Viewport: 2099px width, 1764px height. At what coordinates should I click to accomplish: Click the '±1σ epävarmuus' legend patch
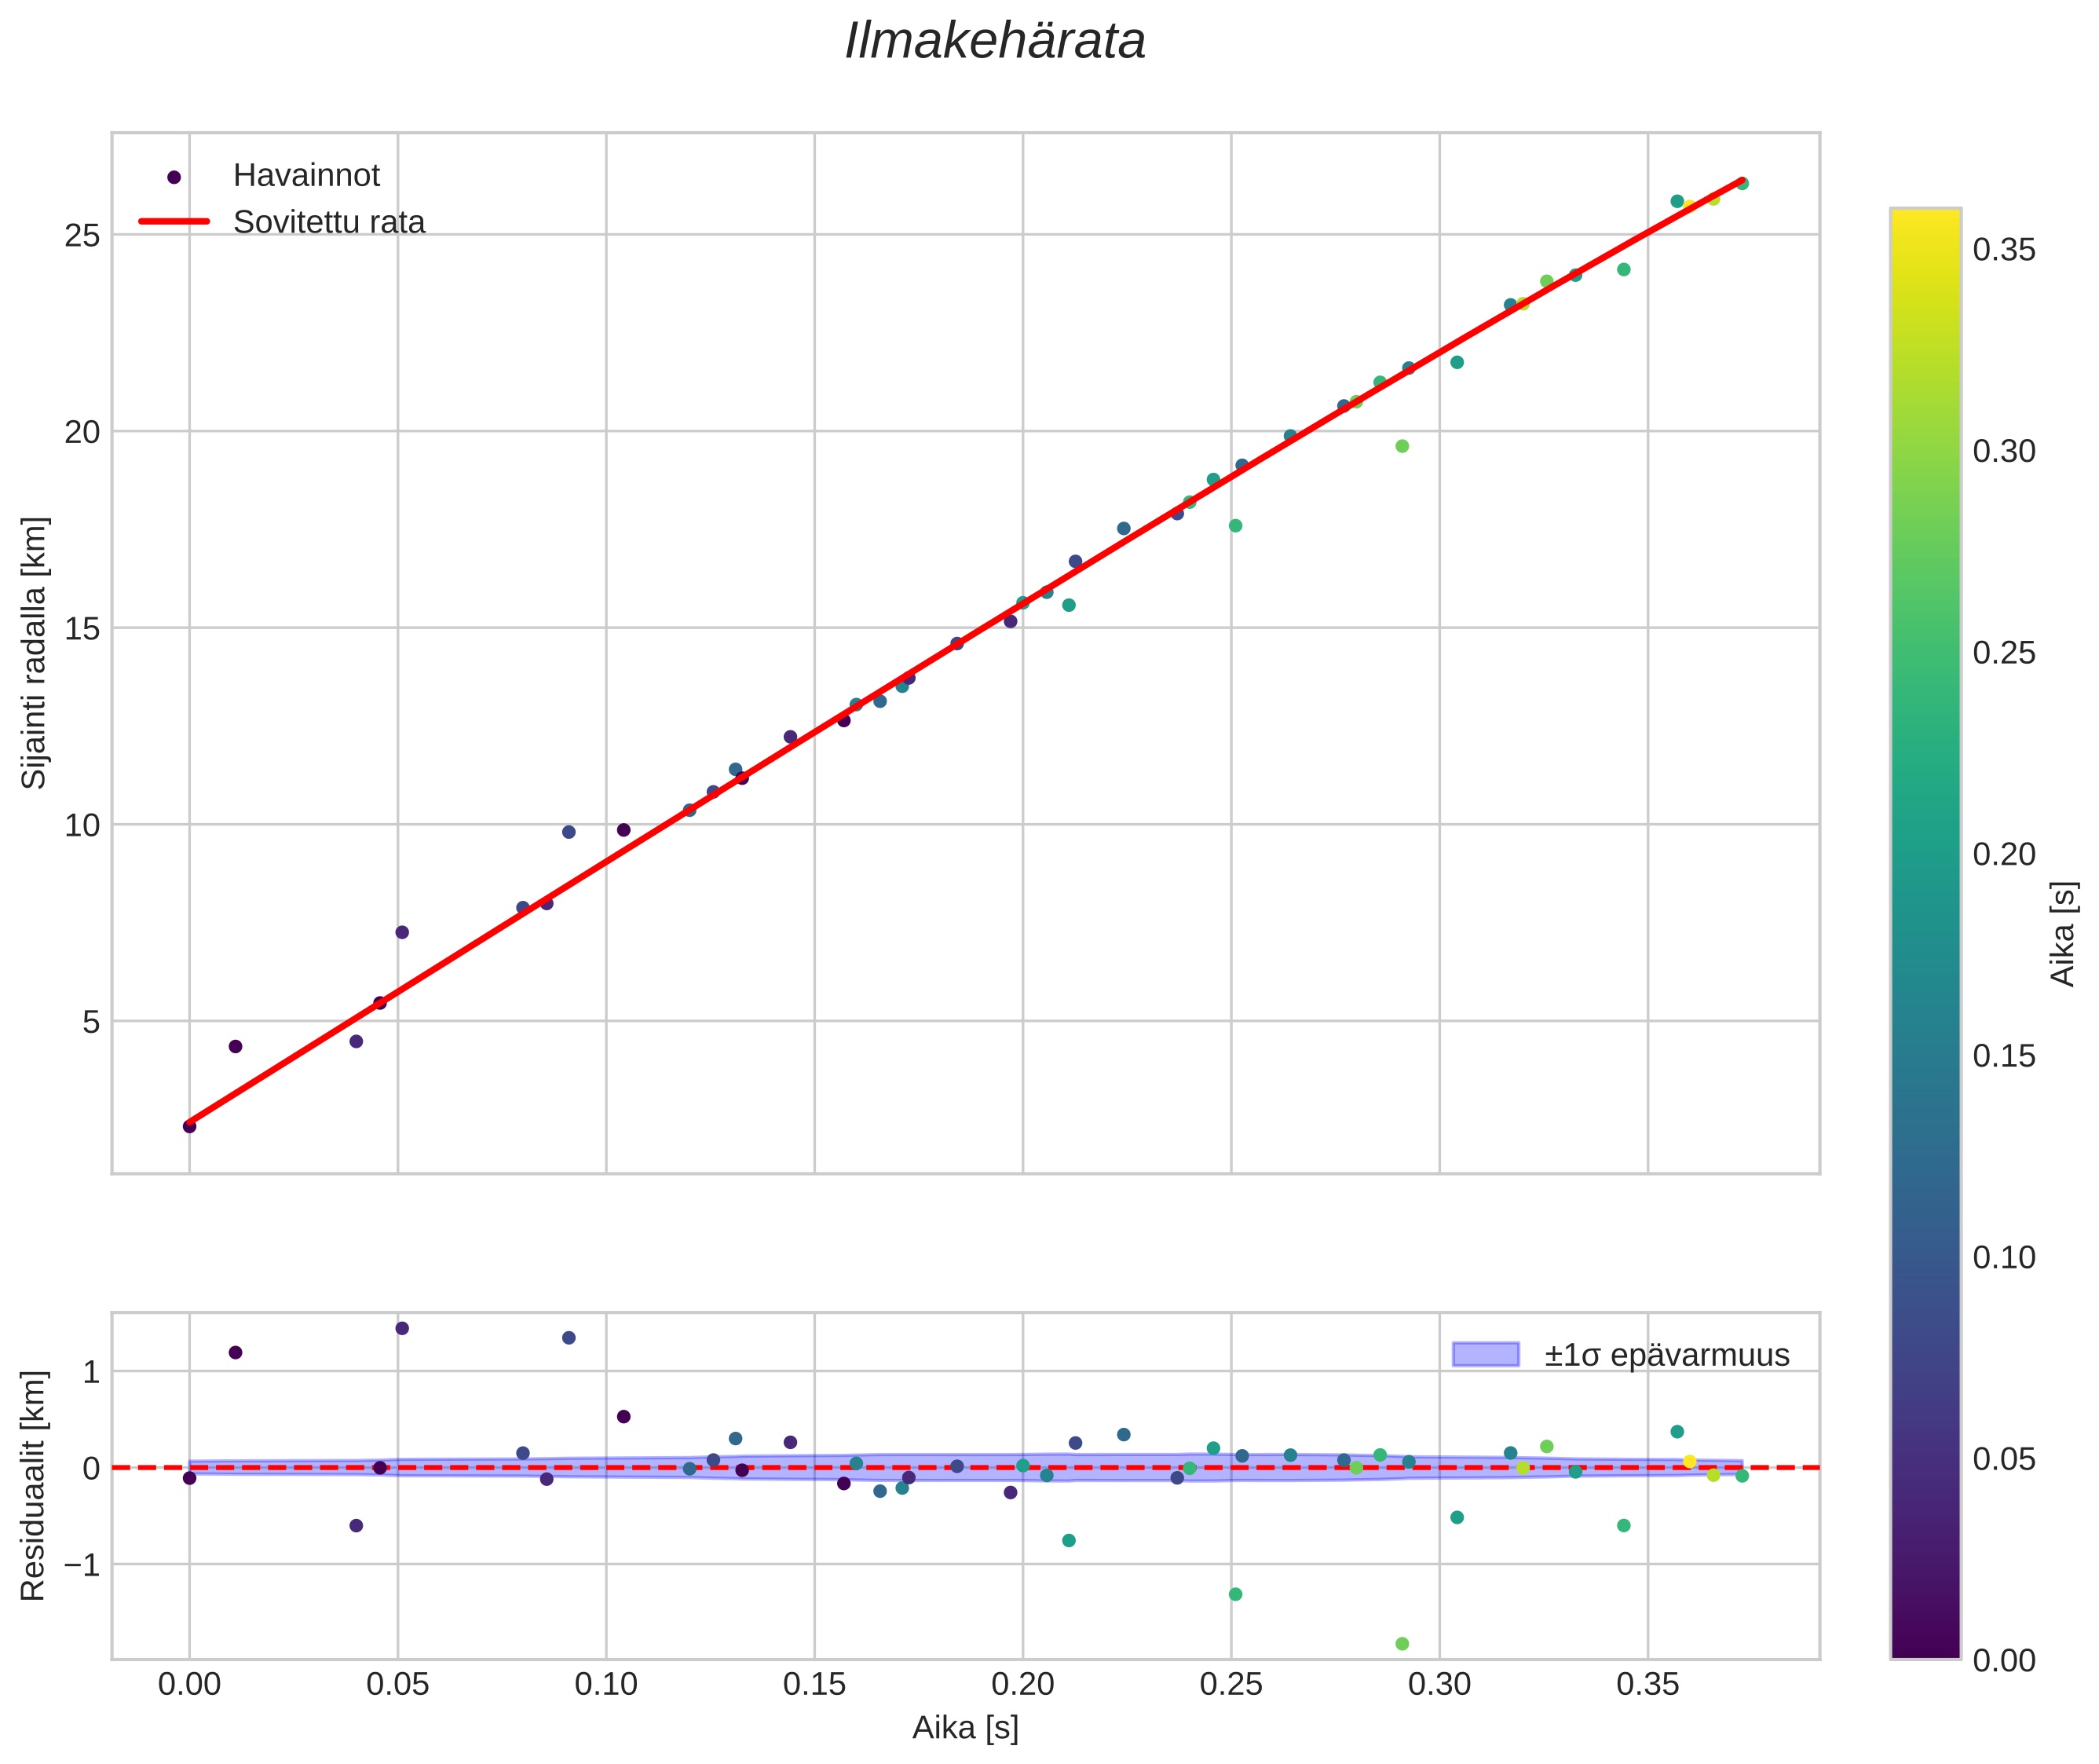point(1484,1354)
